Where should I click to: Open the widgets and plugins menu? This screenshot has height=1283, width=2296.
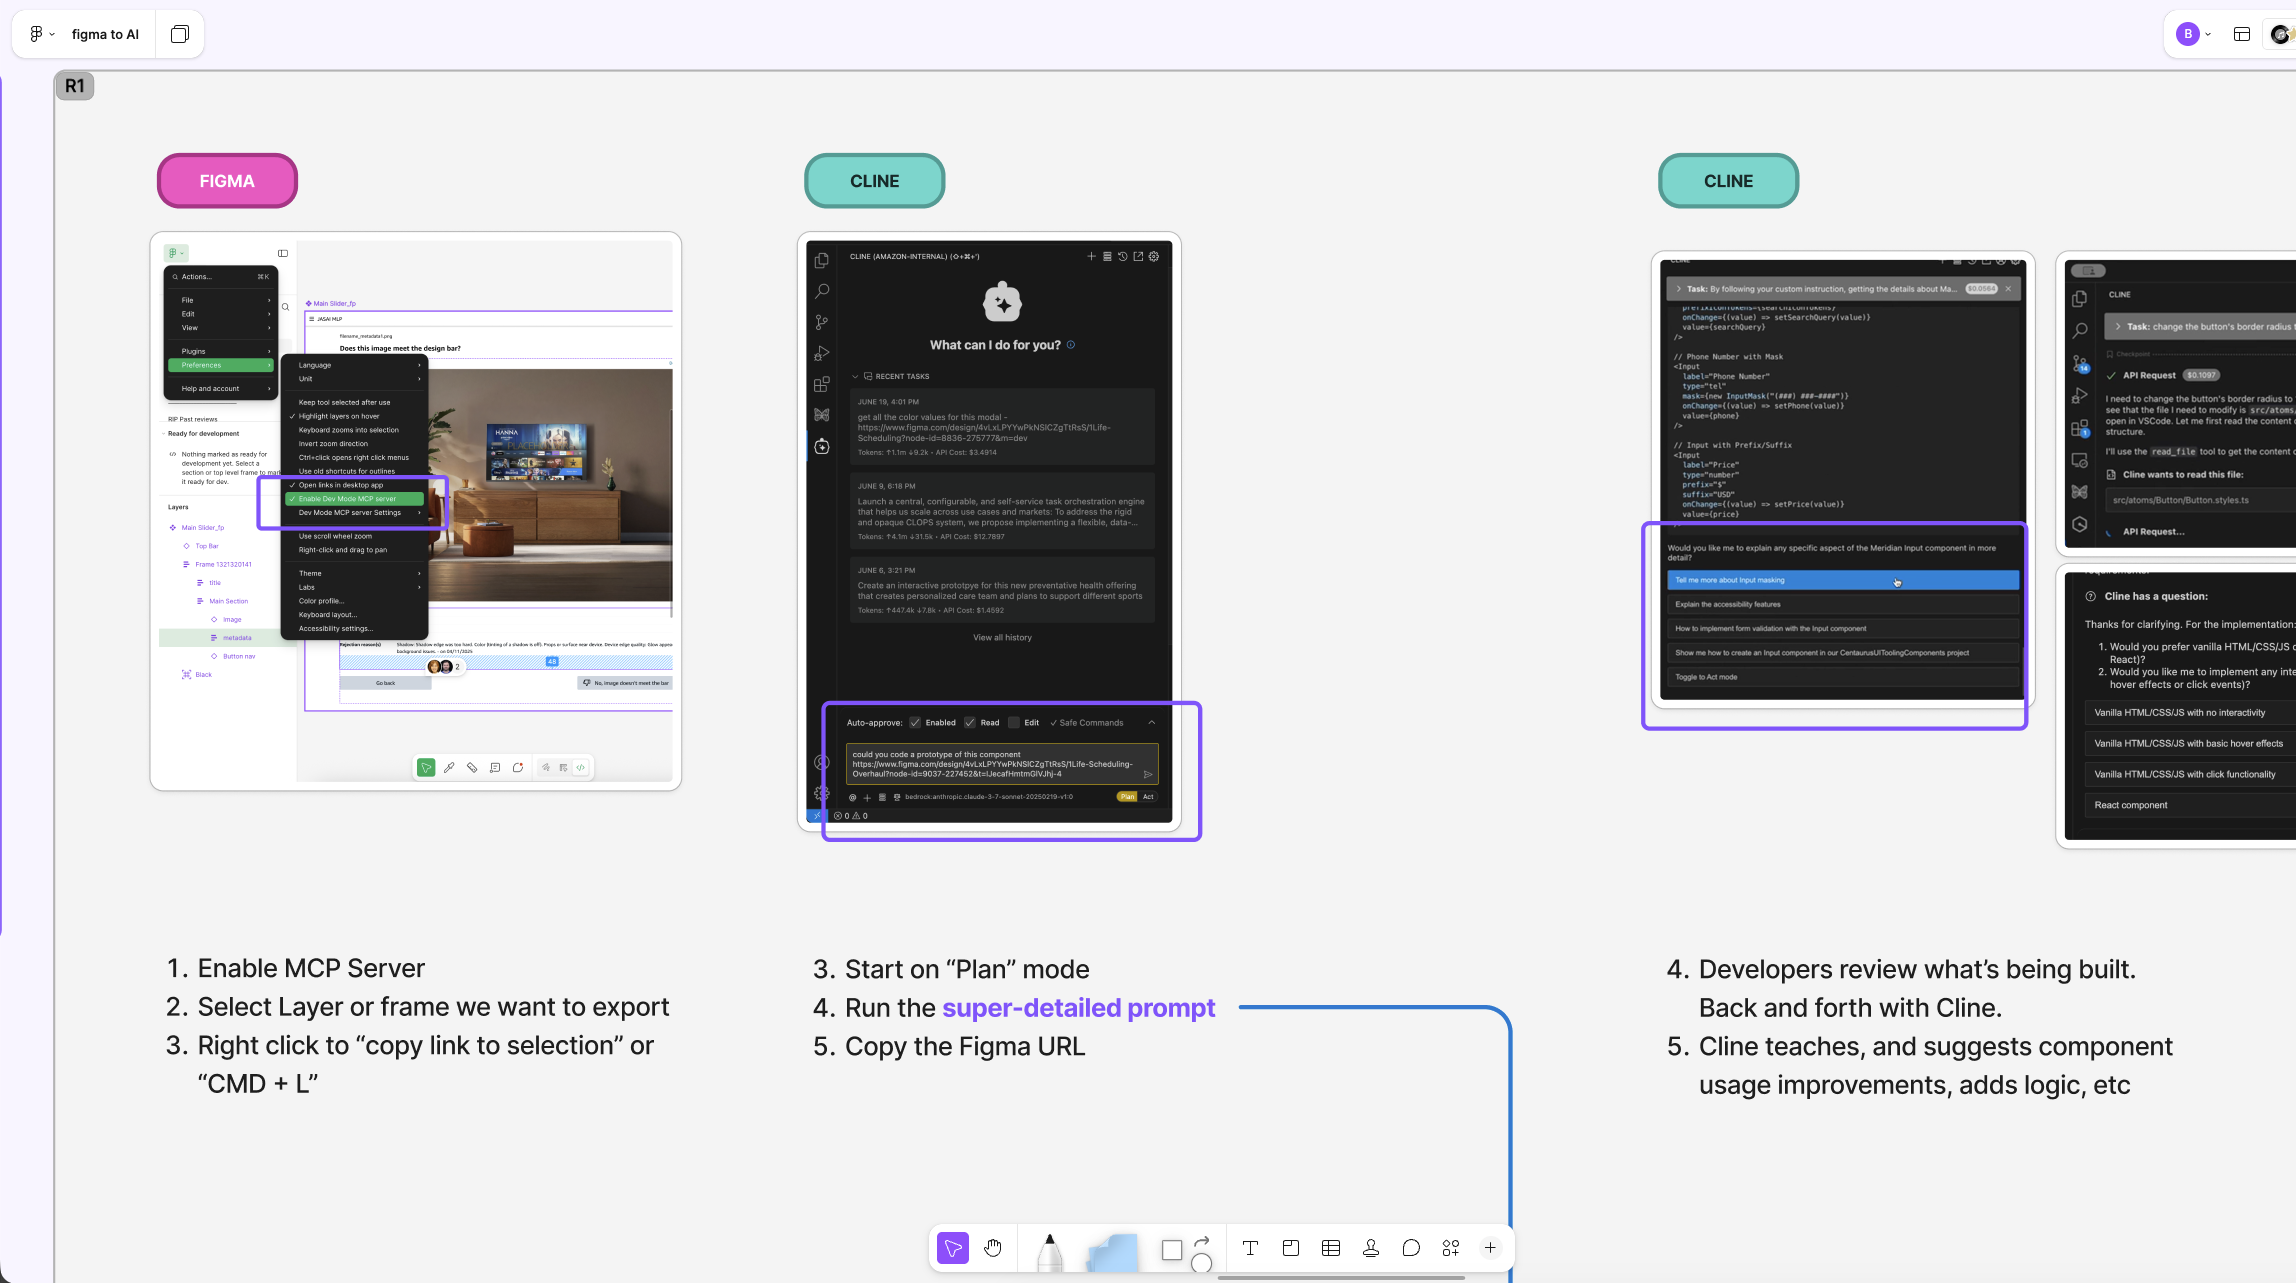click(x=1451, y=1248)
